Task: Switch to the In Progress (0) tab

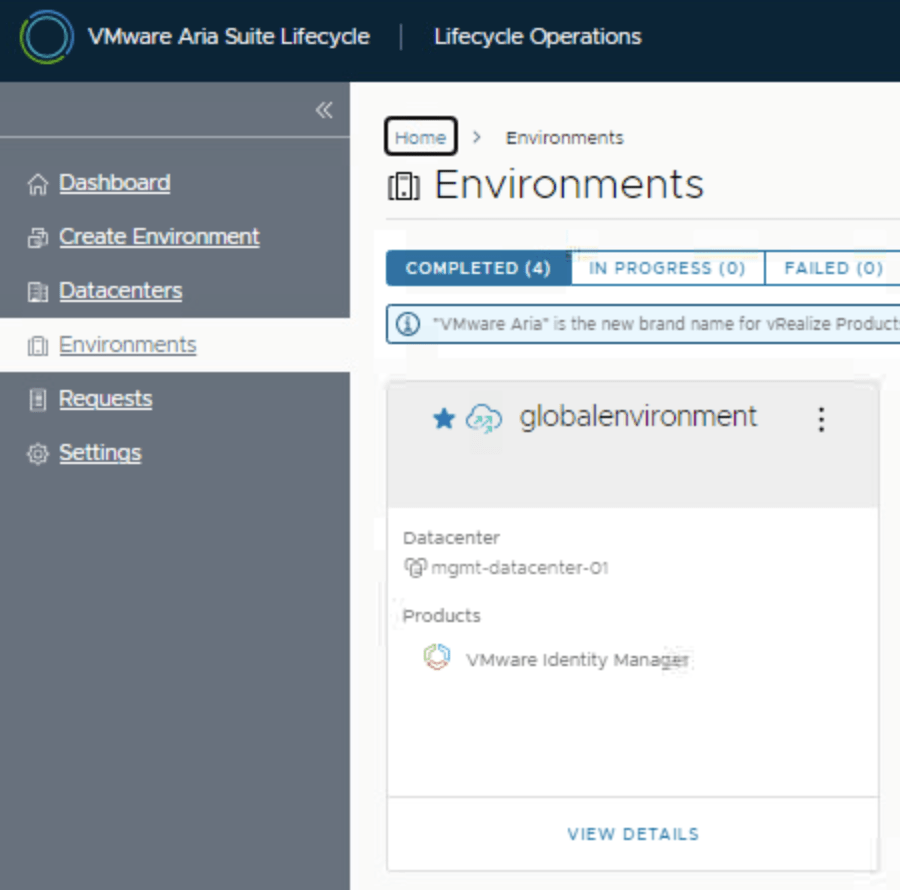Action: point(667,268)
